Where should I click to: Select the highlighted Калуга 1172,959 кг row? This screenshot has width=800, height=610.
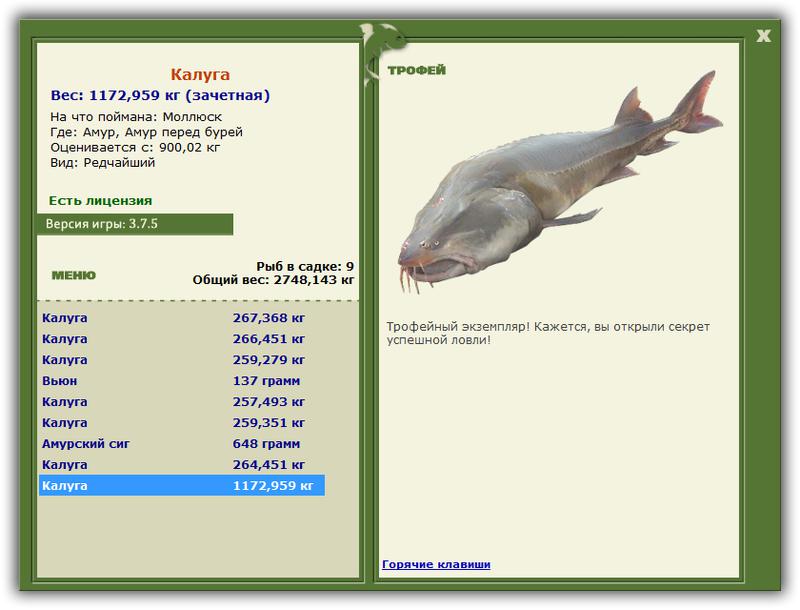pos(182,485)
